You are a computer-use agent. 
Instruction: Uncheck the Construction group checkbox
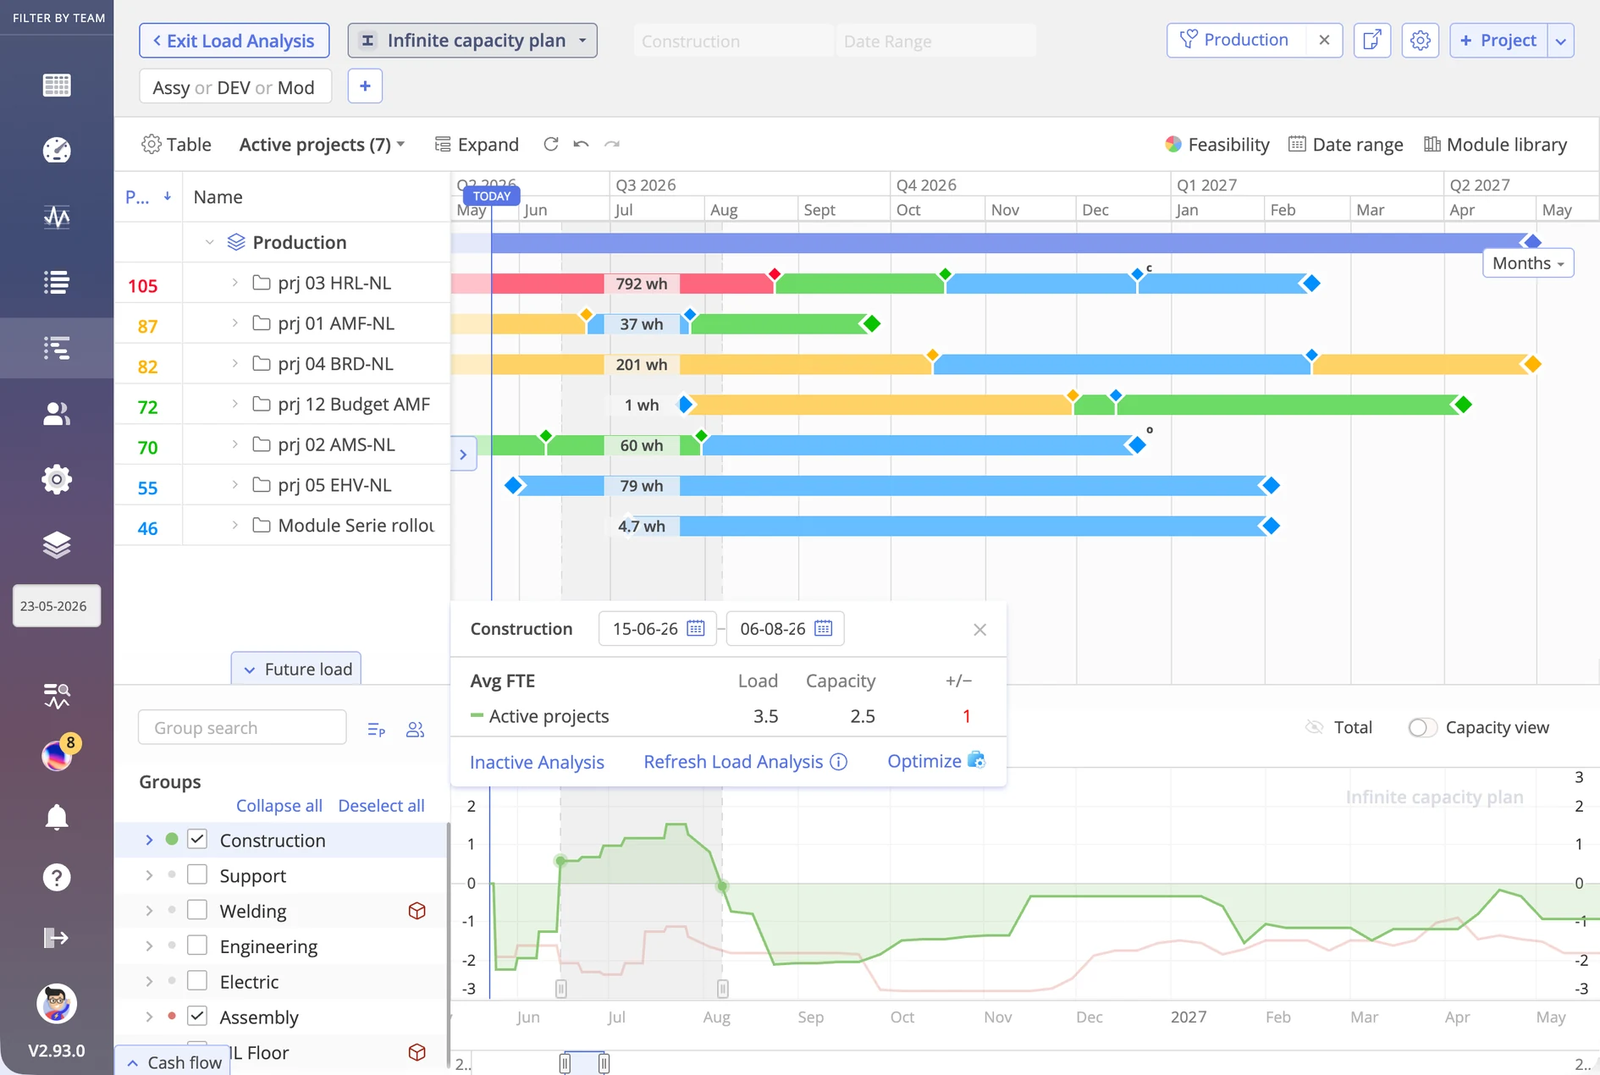tap(197, 840)
